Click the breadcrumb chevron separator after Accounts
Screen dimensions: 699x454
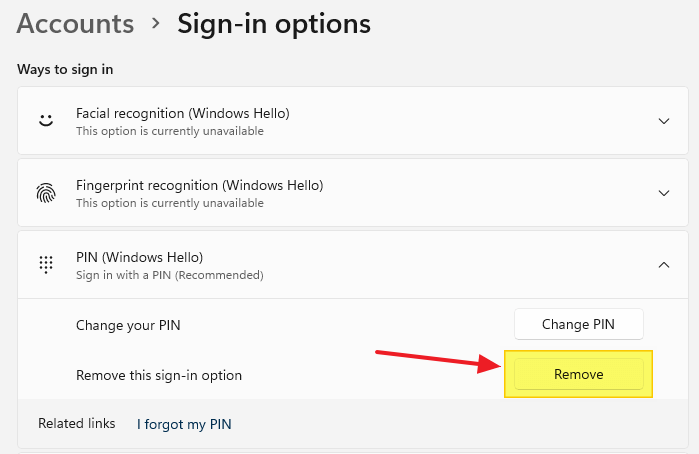point(155,22)
